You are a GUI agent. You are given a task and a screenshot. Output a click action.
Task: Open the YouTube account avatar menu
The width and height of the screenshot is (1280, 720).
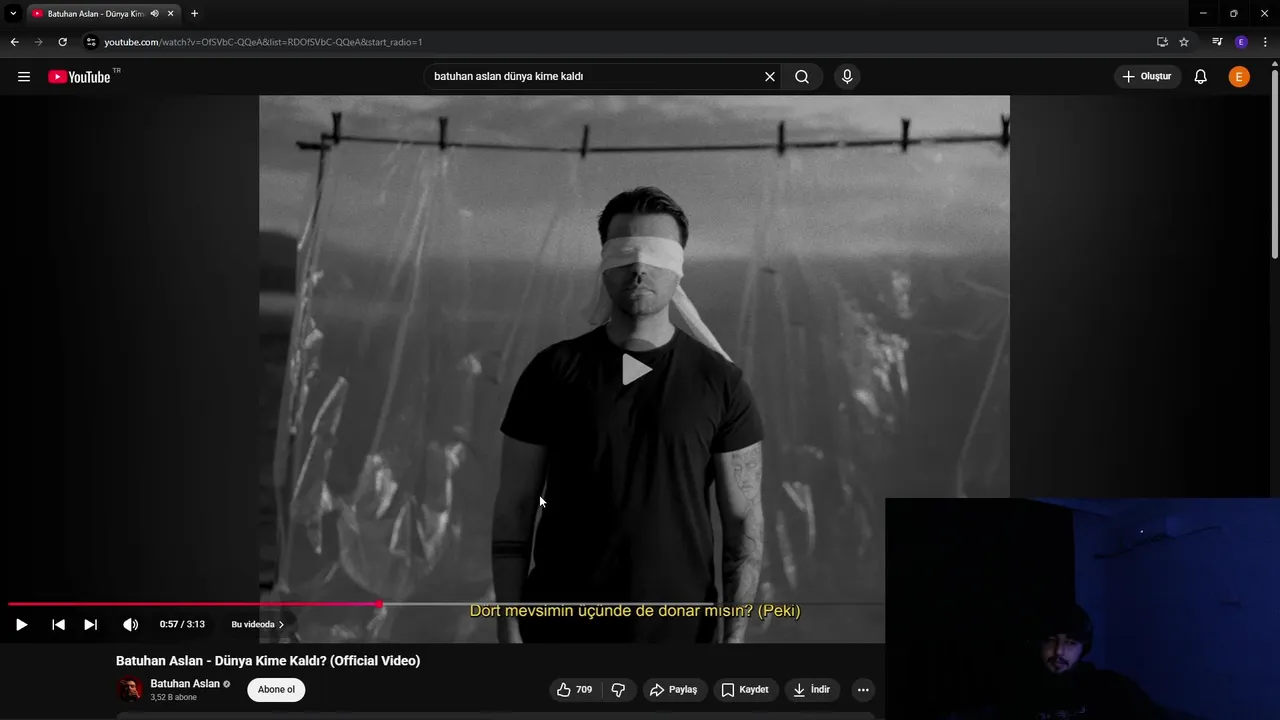pos(1239,77)
